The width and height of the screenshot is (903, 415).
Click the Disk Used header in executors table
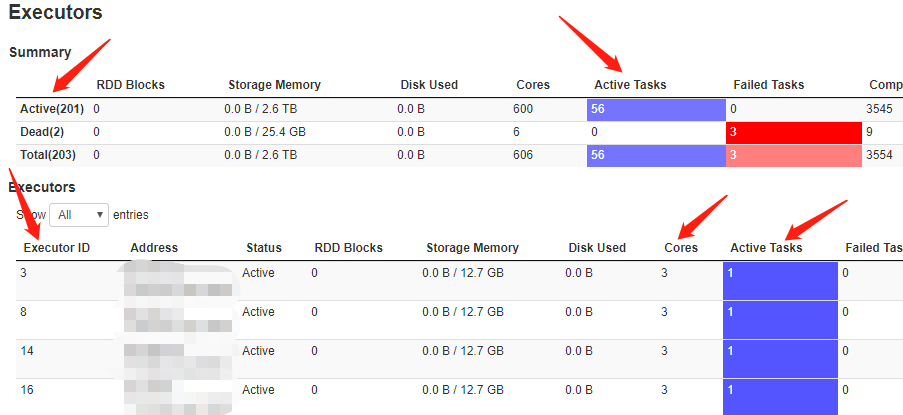coord(597,248)
